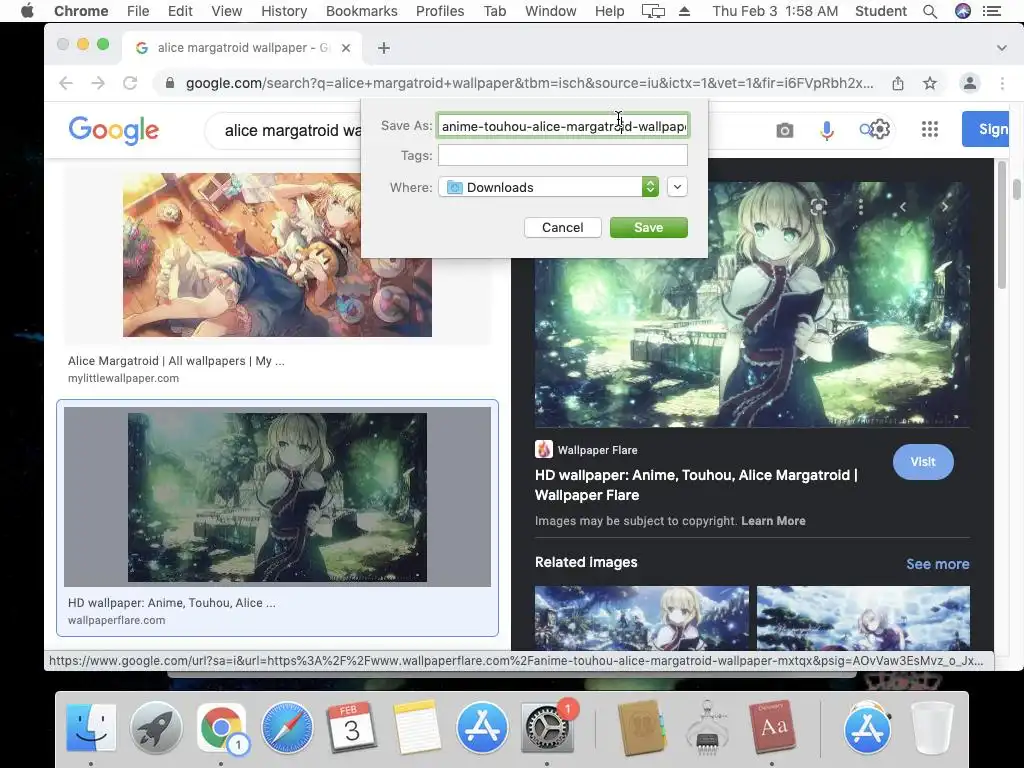The image size is (1024, 768).
Task: Click the Google logo
Action: click(114, 130)
